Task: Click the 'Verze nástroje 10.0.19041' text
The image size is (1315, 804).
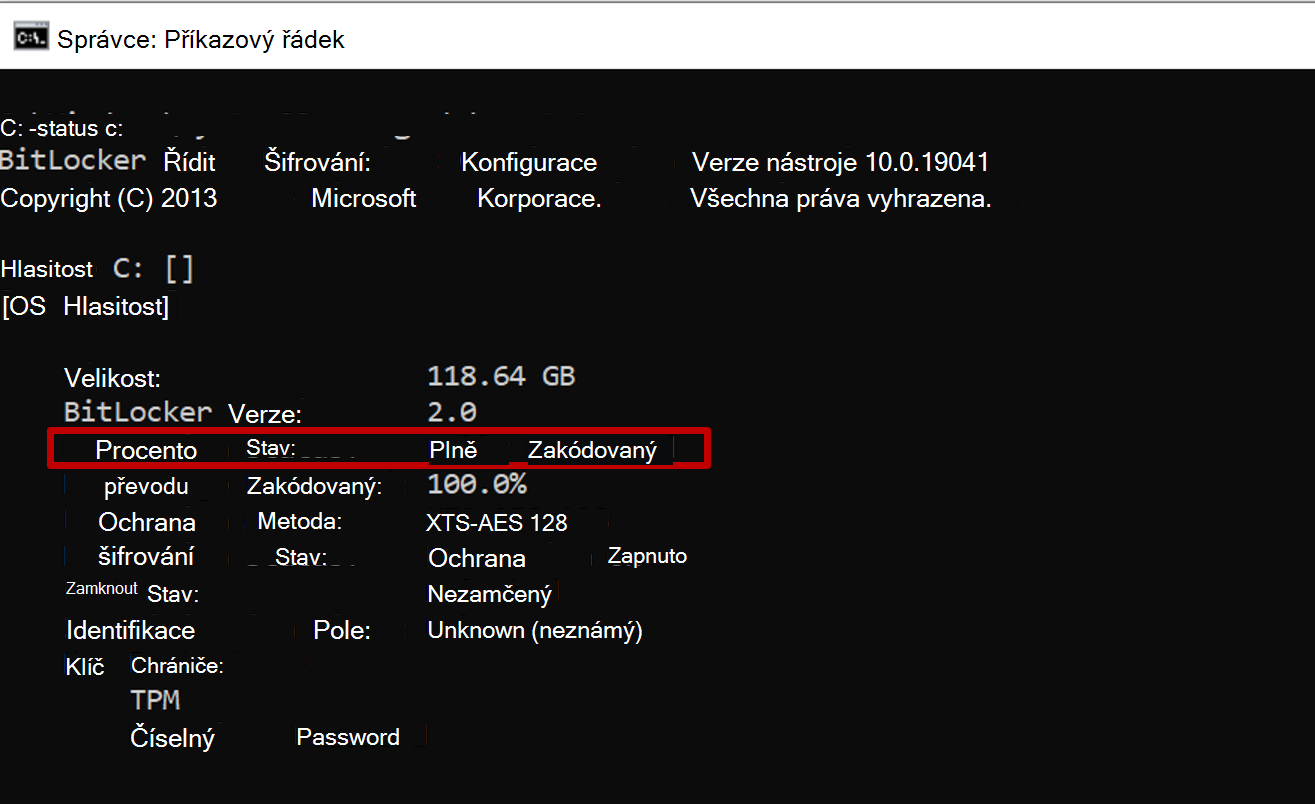Action: [x=841, y=163]
